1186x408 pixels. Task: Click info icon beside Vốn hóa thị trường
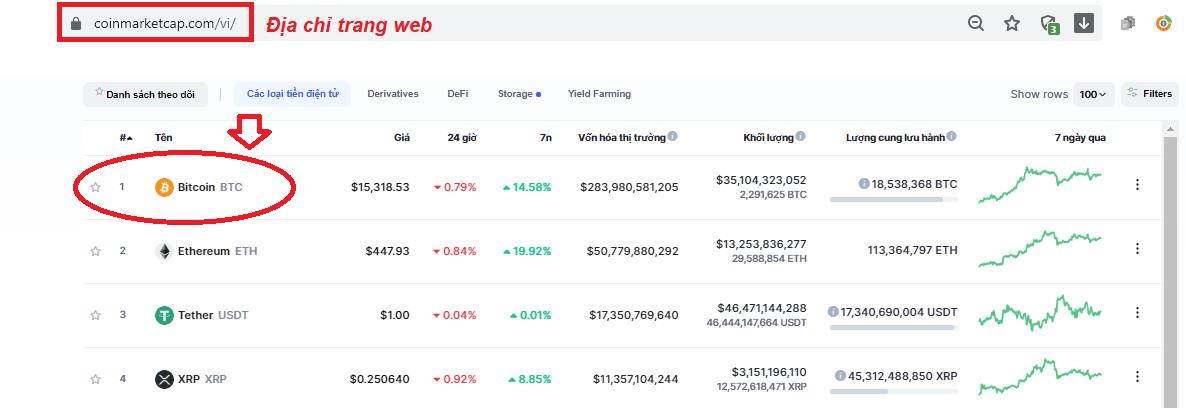[673, 137]
